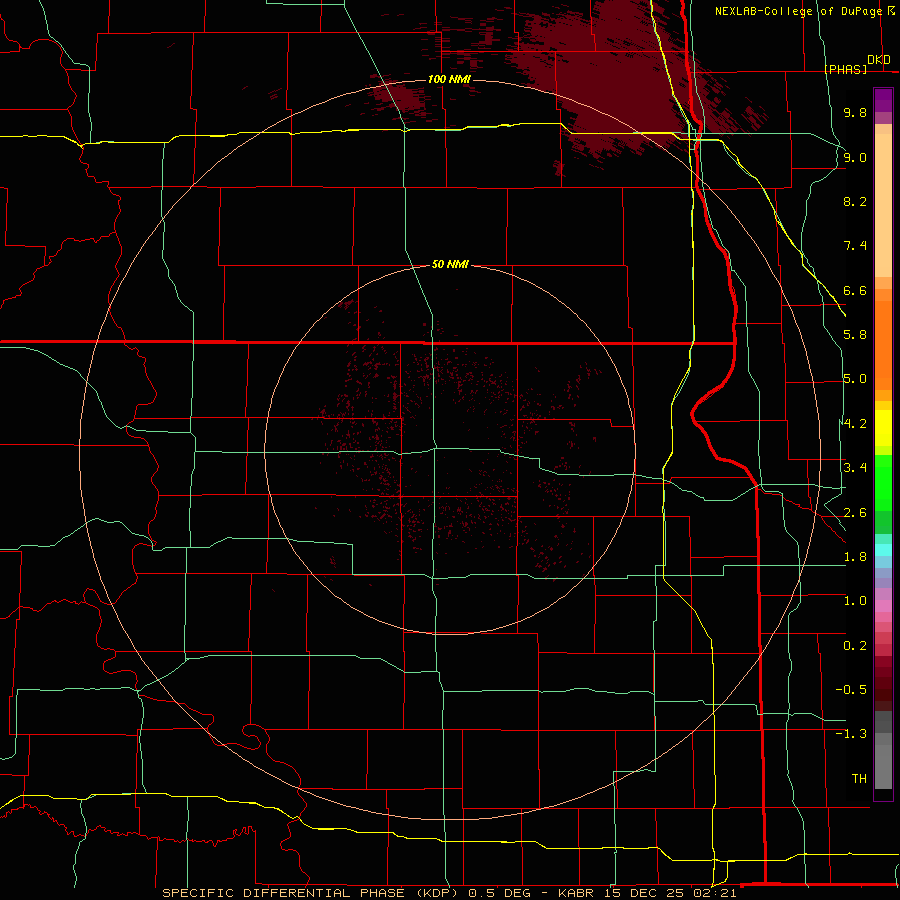This screenshot has width=900, height=900.
Task: Click the 6.6 scale value
Action: (855, 290)
